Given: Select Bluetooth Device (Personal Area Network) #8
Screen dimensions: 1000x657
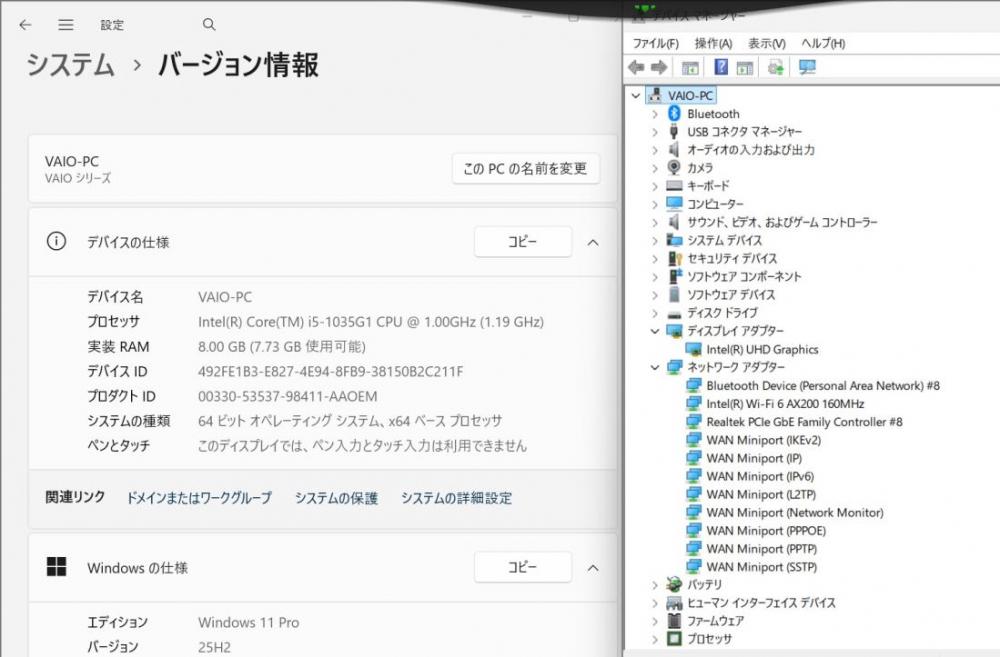Looking at the screenshot, I should (x=823, y=386).
